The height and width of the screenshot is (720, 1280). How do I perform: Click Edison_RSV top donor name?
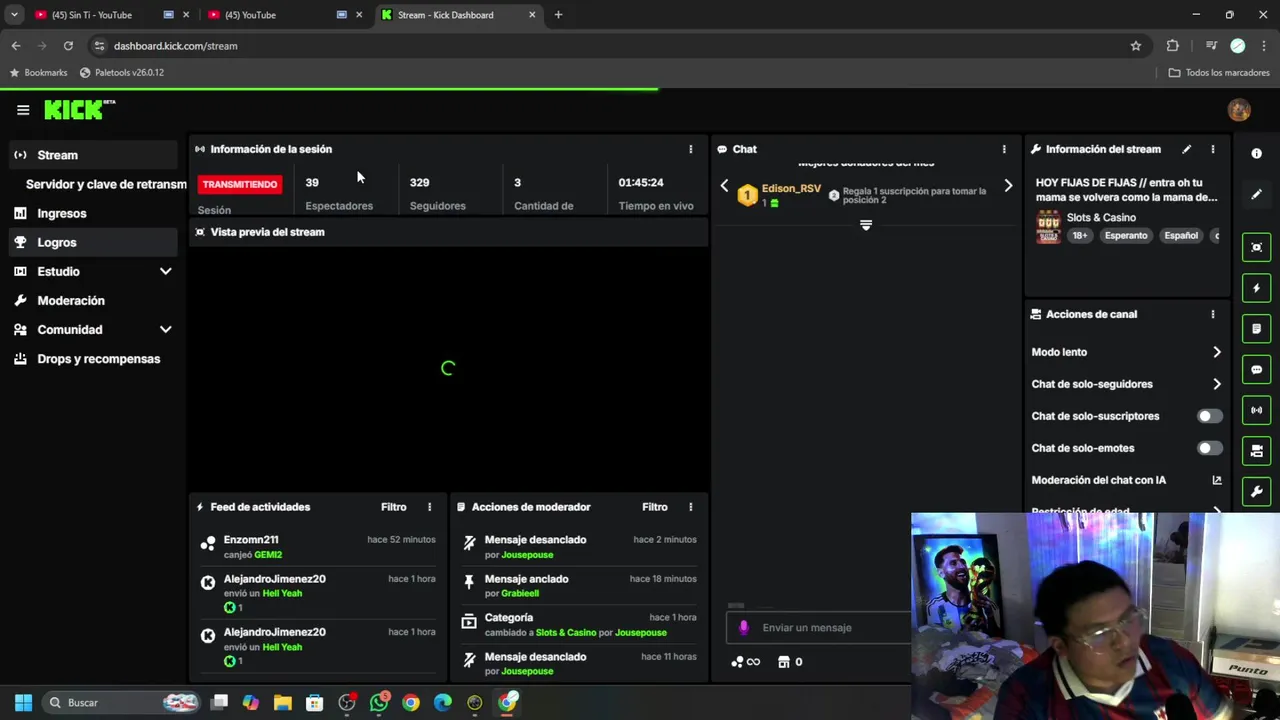791,188
